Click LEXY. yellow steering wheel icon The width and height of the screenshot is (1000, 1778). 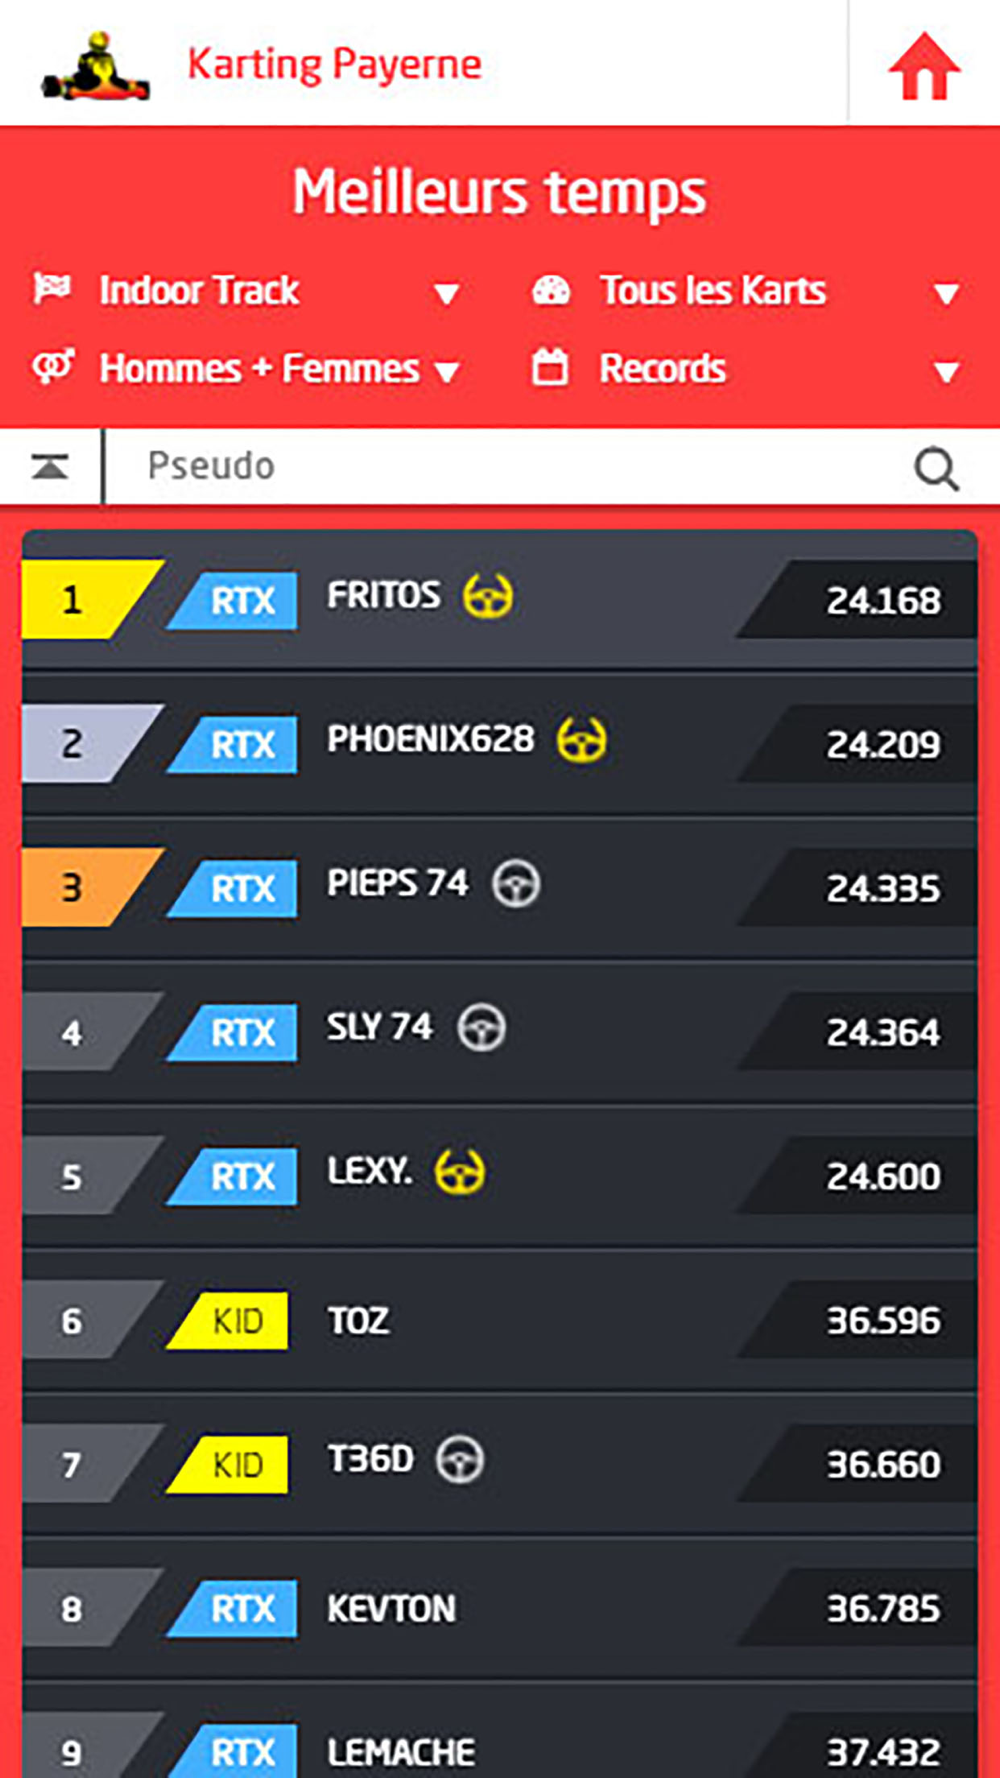[459, 1172]
